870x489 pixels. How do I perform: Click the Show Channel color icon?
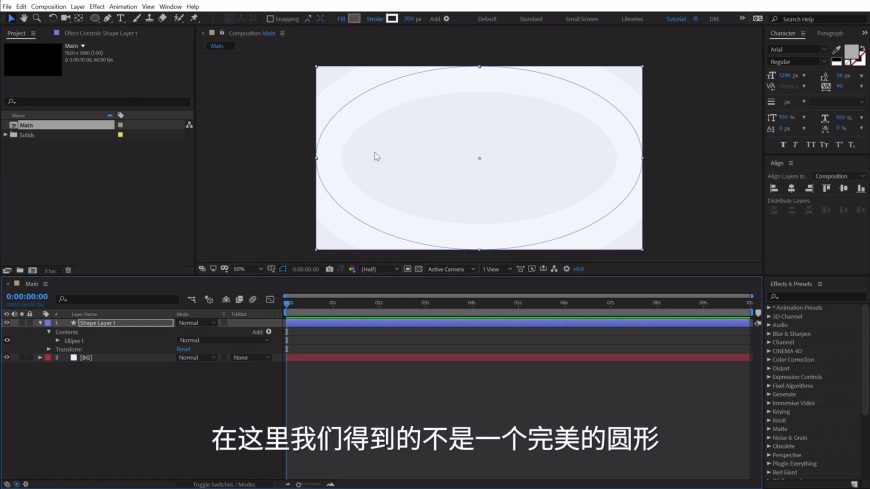point(352,269)
